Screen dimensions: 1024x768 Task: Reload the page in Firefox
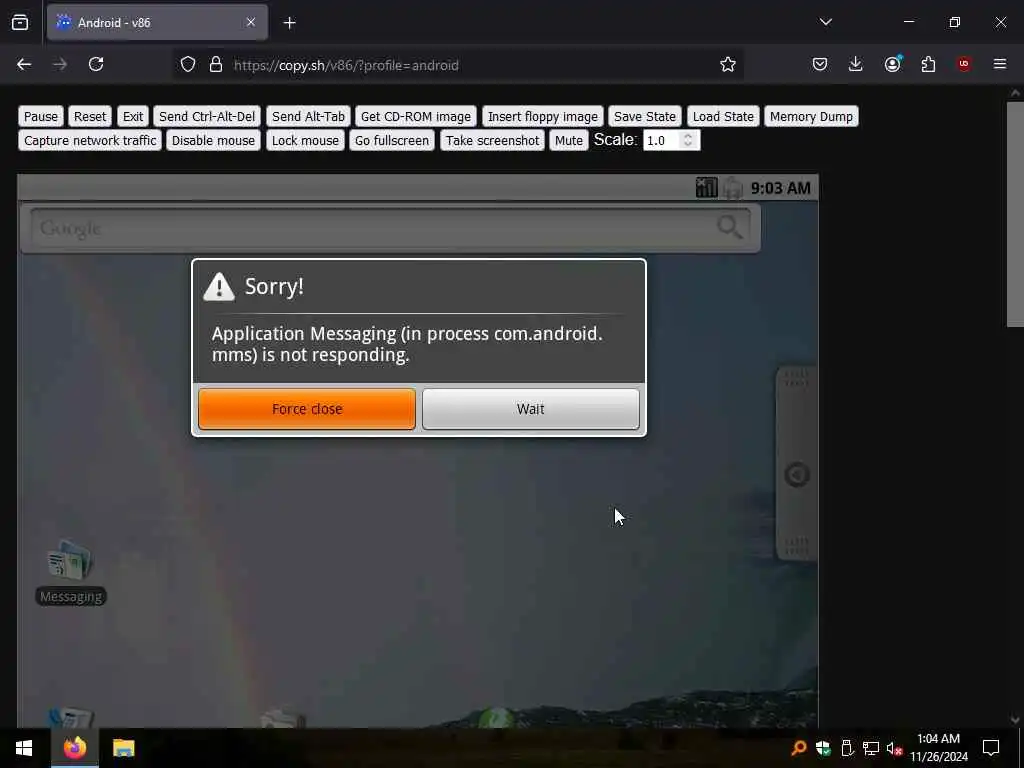point(96,64)
